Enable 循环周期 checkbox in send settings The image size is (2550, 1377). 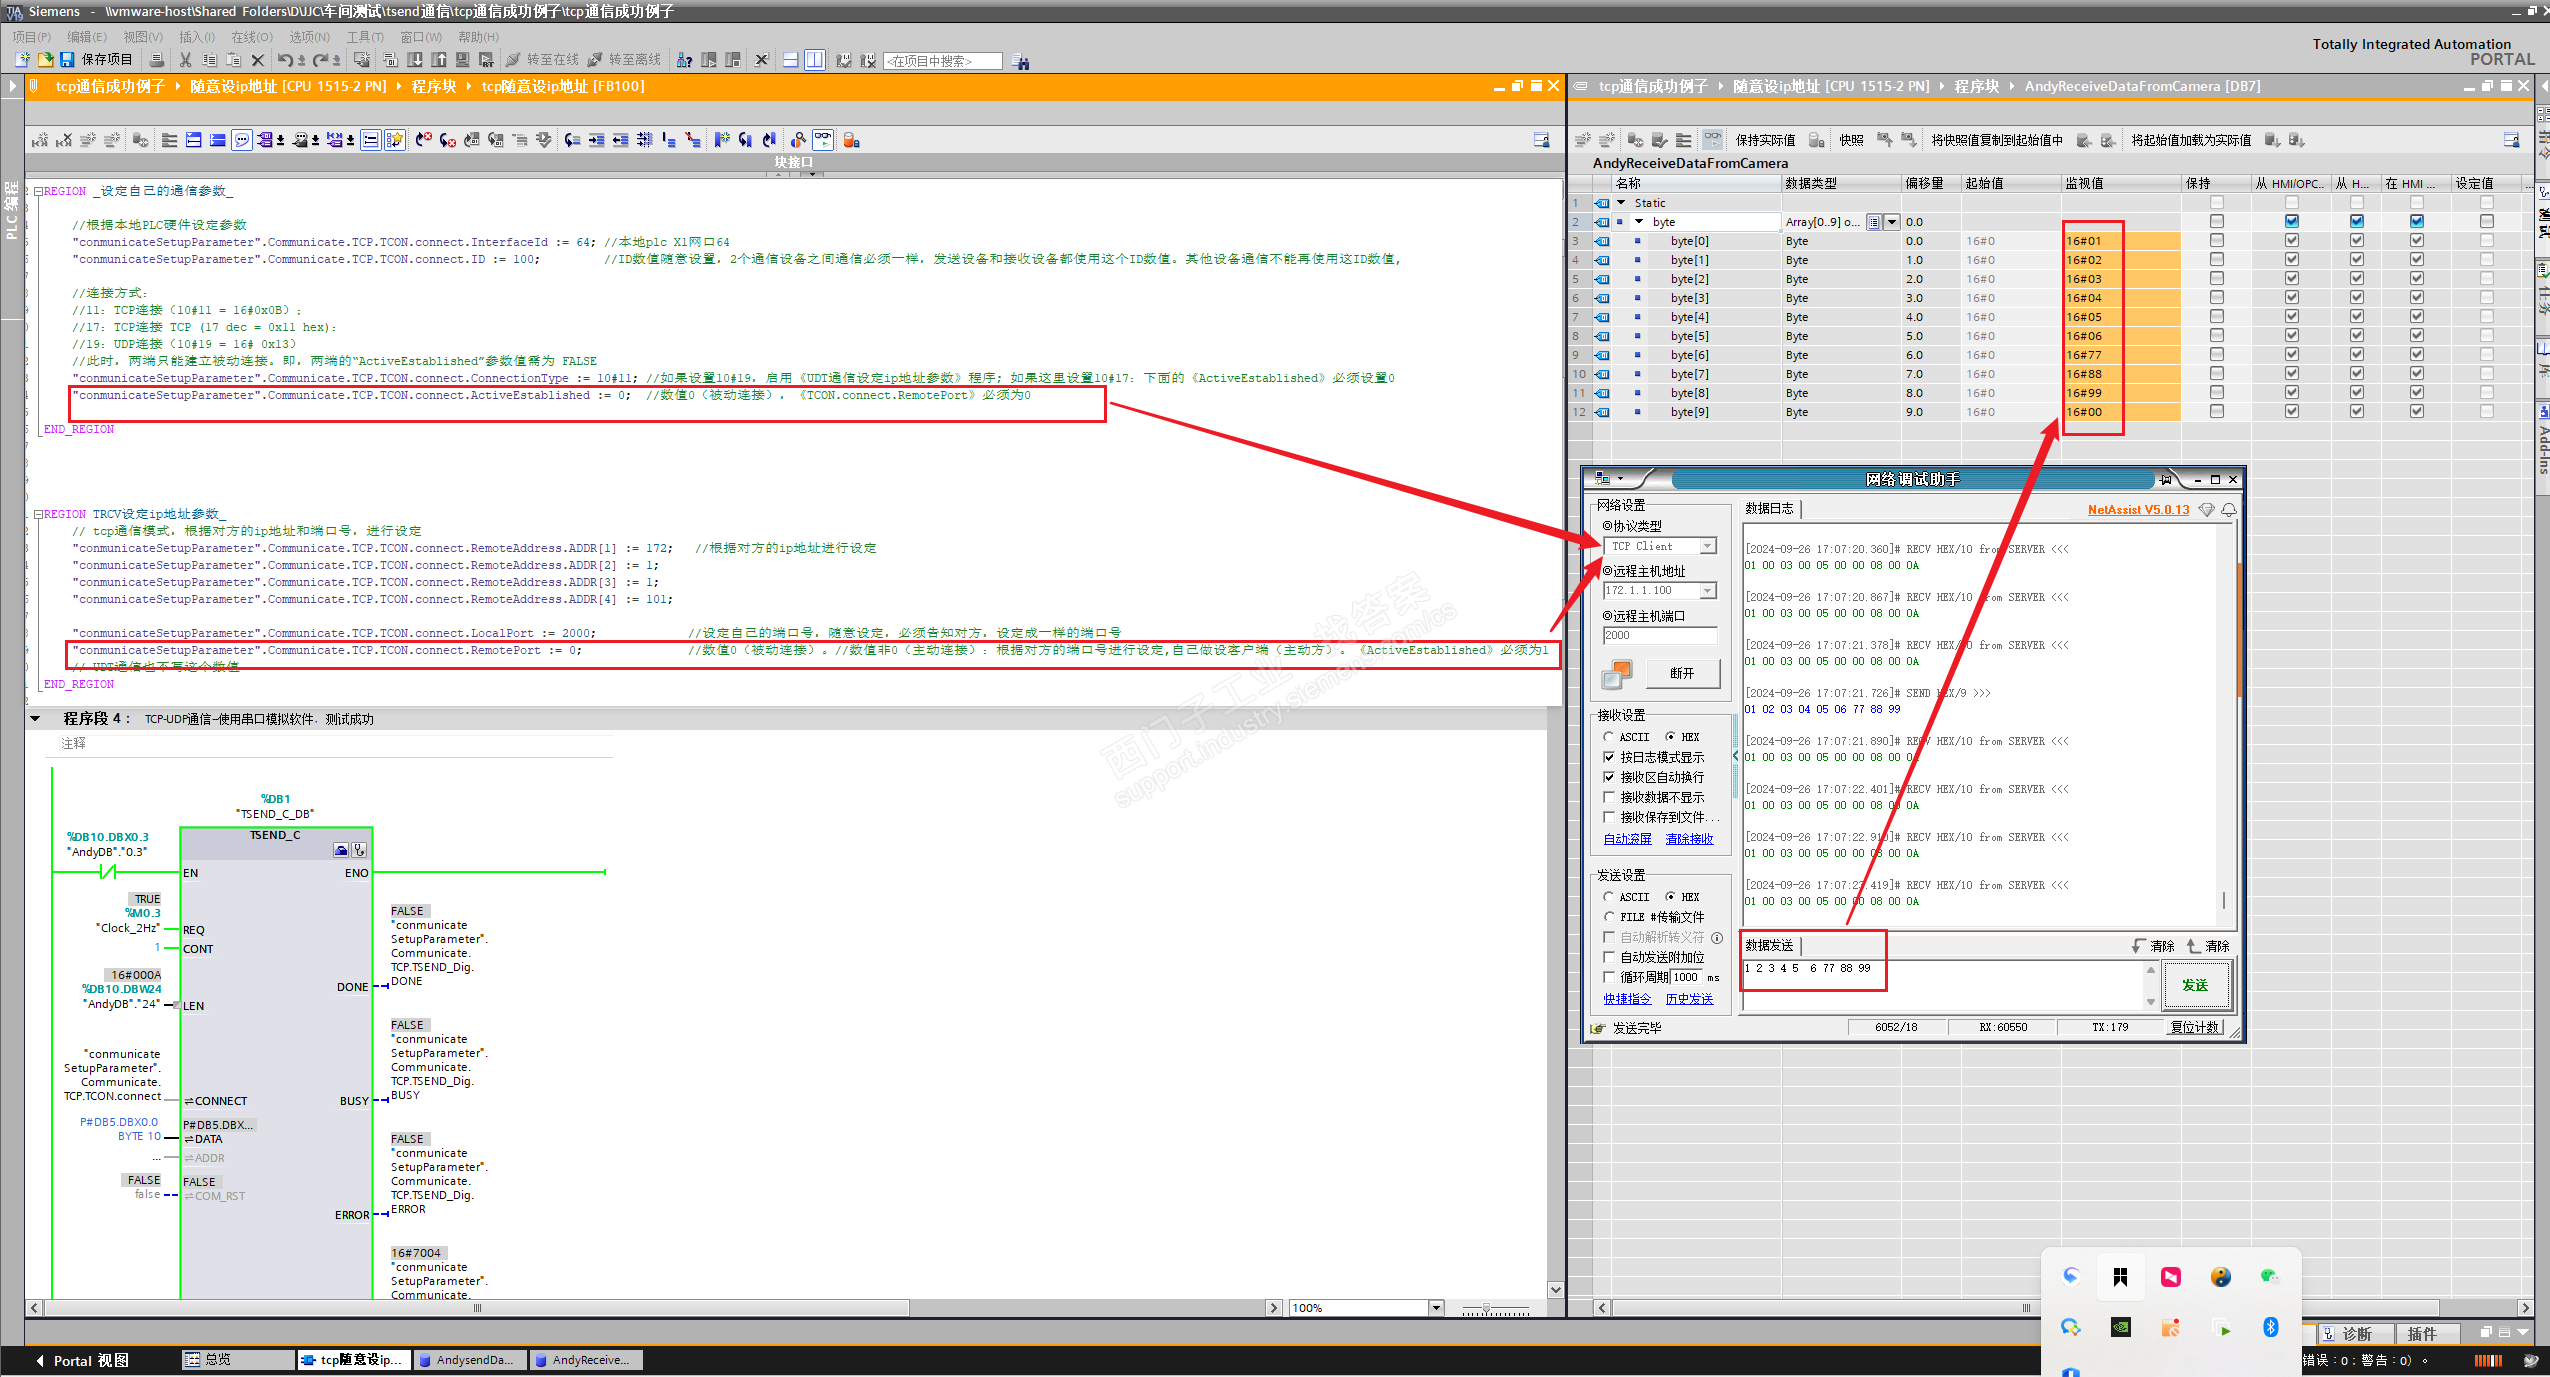(1609, 977)
